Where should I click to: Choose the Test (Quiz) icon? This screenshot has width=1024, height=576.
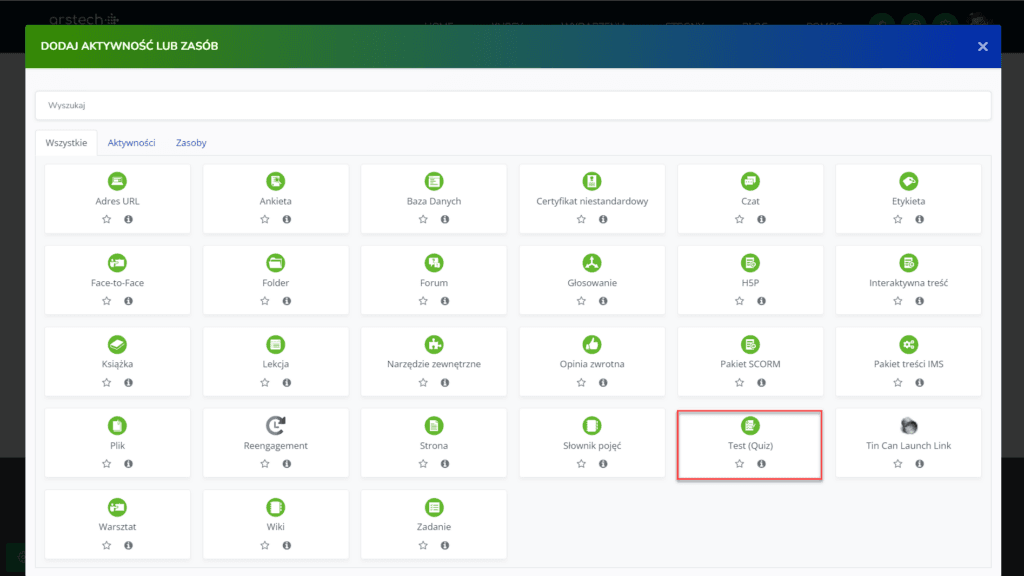[750, 426]
